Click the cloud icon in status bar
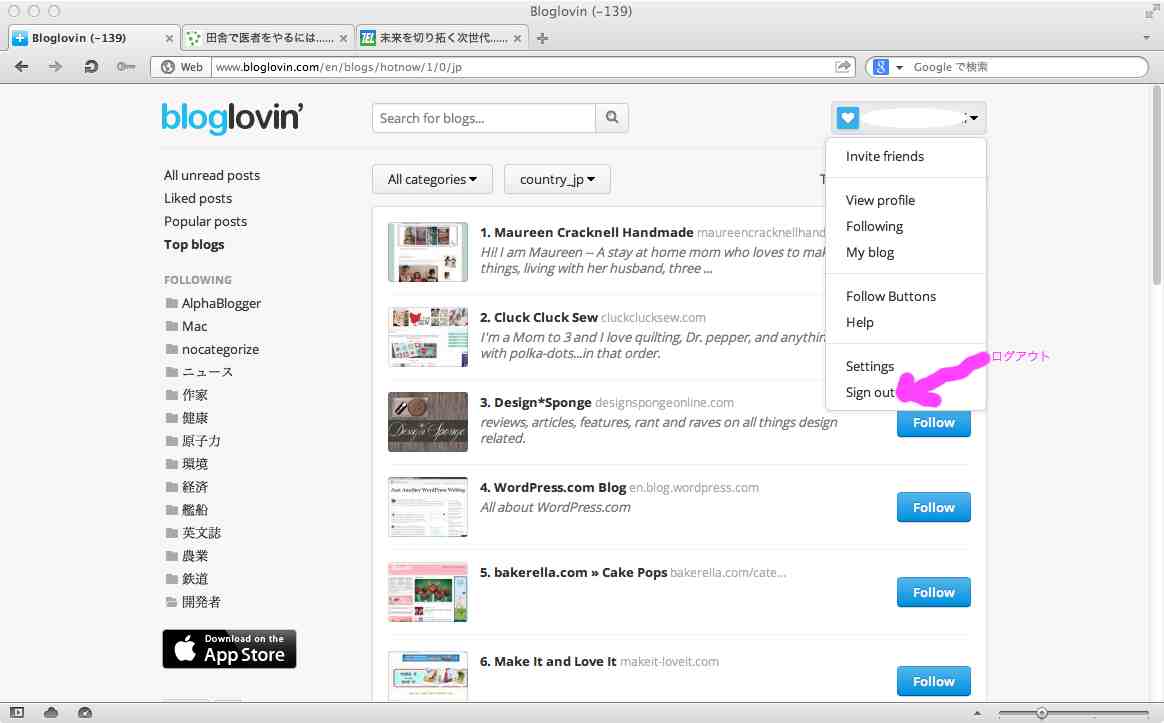 (x=51, y=712)
